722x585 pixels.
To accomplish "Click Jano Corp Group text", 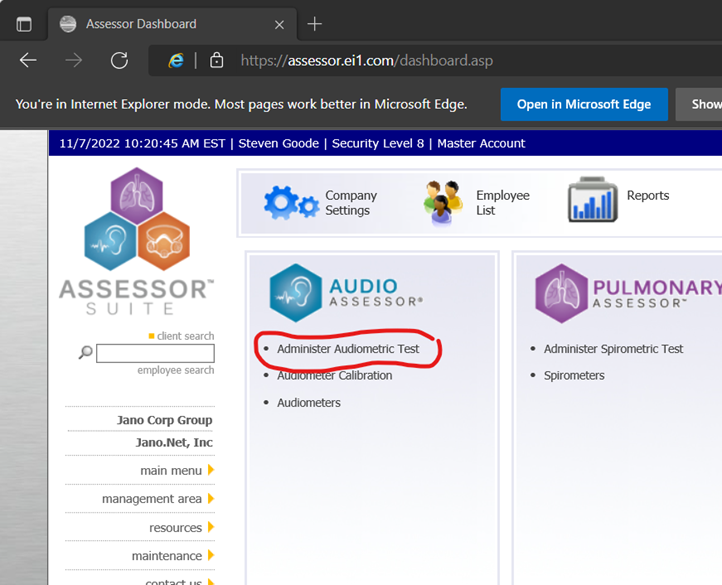I will [x=164, y=420].
